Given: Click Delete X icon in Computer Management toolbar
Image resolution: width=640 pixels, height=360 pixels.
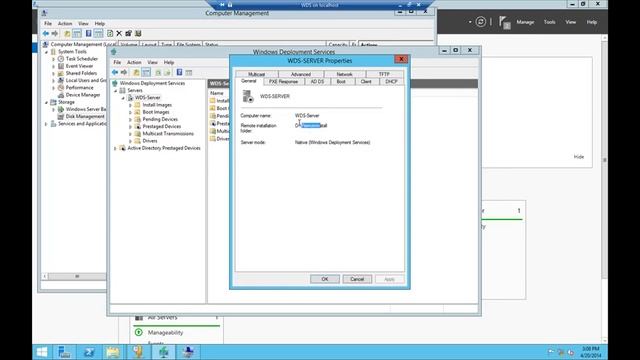Looking at the screenshot, I should 119,33.
